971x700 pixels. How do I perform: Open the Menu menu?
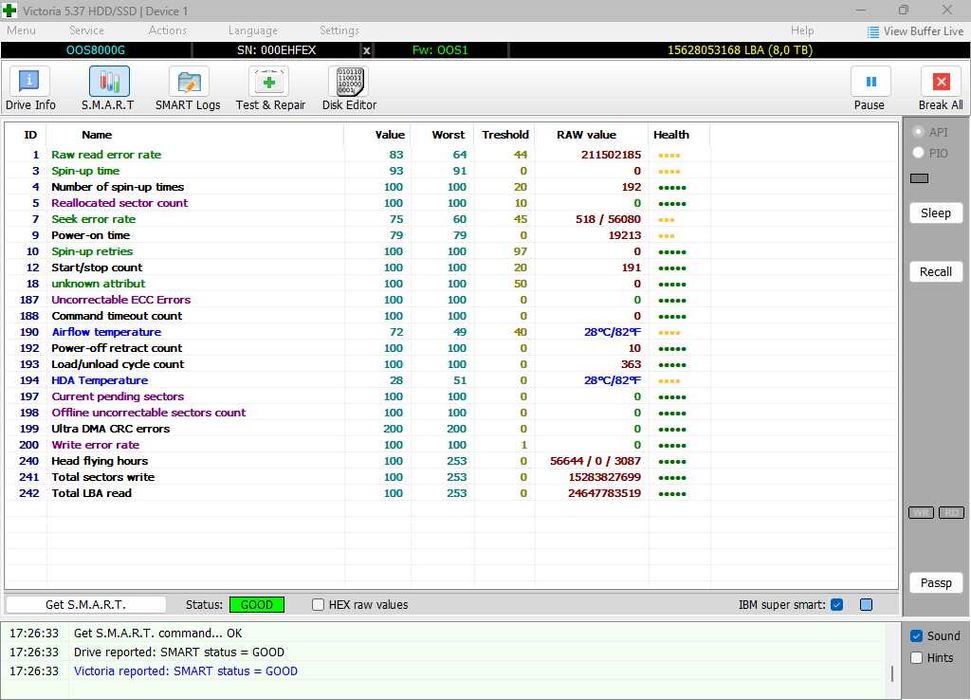[x=21, y=30]
